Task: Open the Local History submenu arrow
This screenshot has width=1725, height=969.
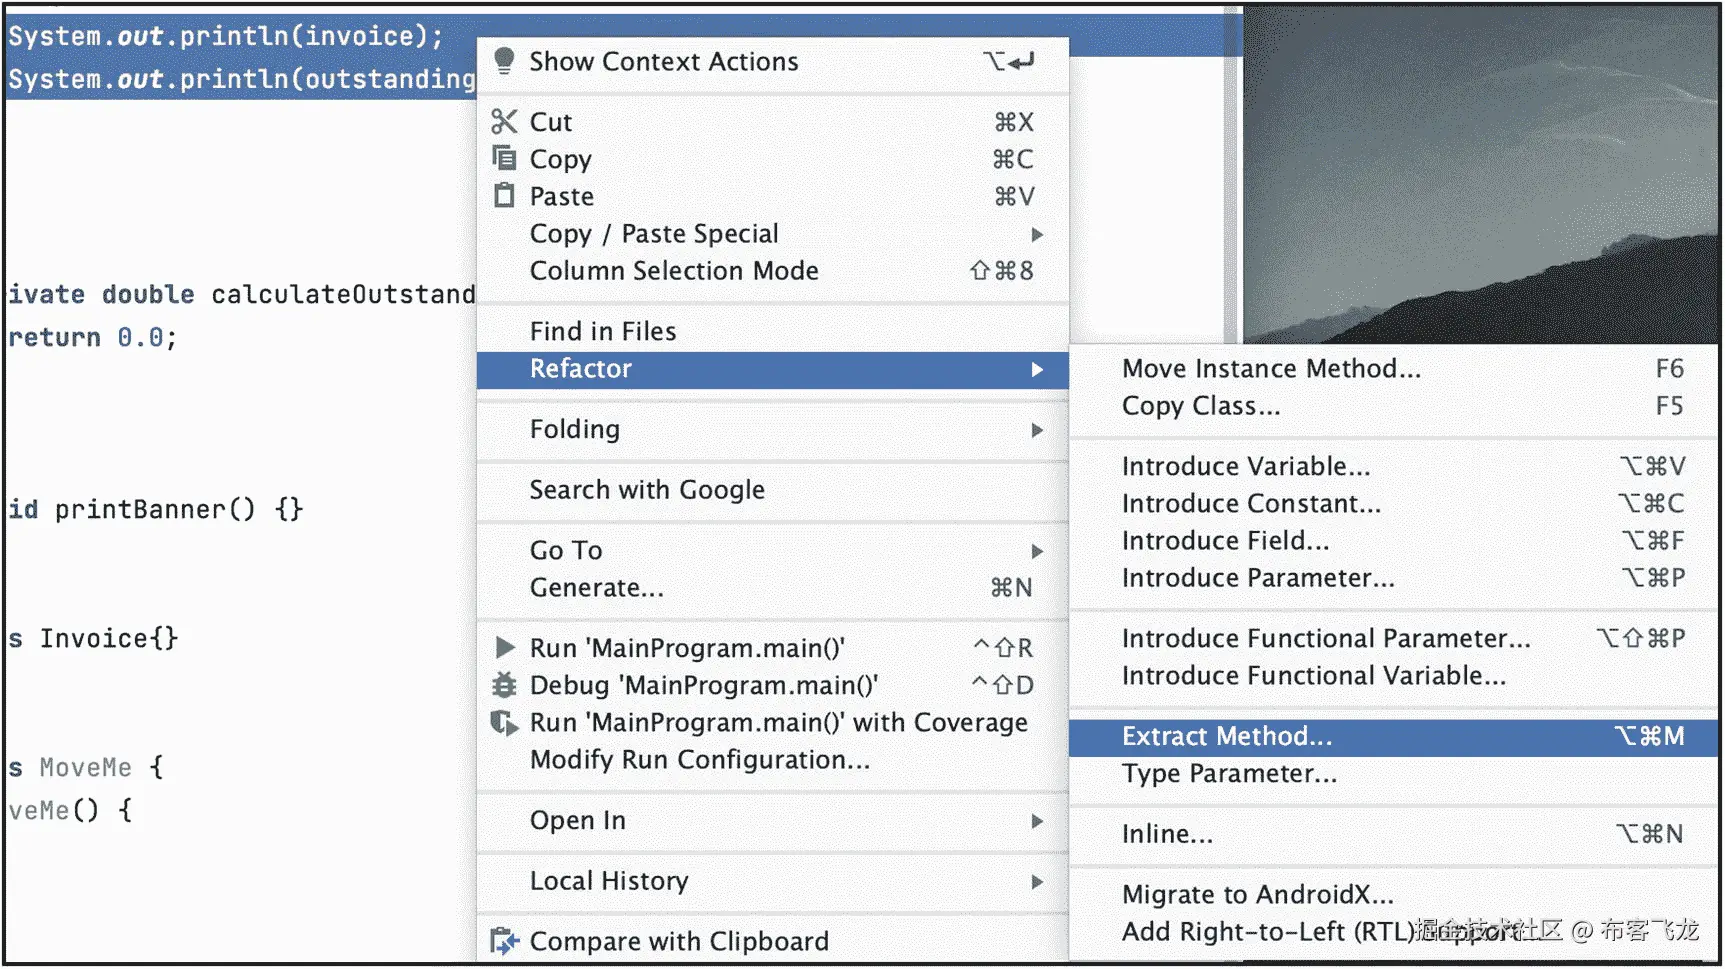Action: click(x=1037, y=882)
